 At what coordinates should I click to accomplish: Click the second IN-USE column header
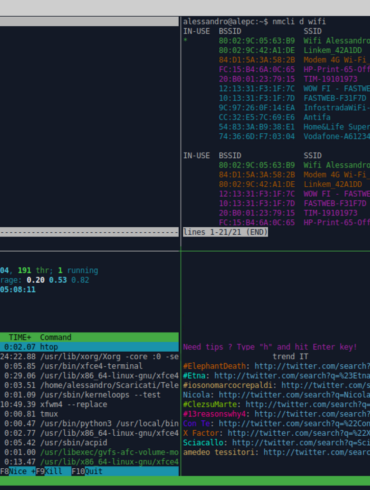coord(196,156)
